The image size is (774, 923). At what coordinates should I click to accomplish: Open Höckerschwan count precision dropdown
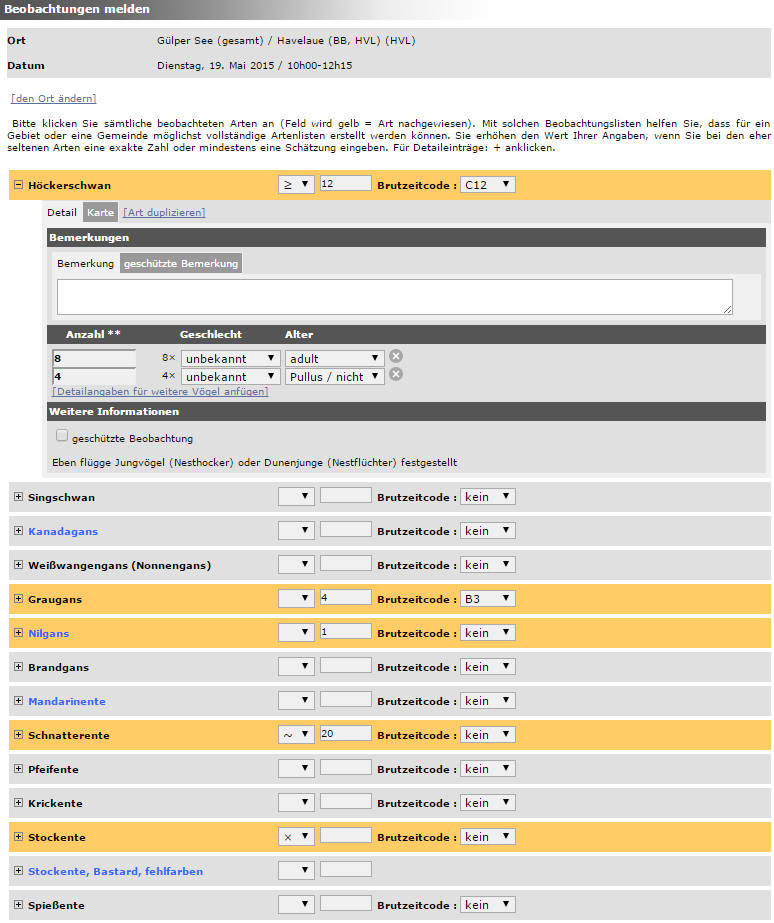tap(296, 185)
